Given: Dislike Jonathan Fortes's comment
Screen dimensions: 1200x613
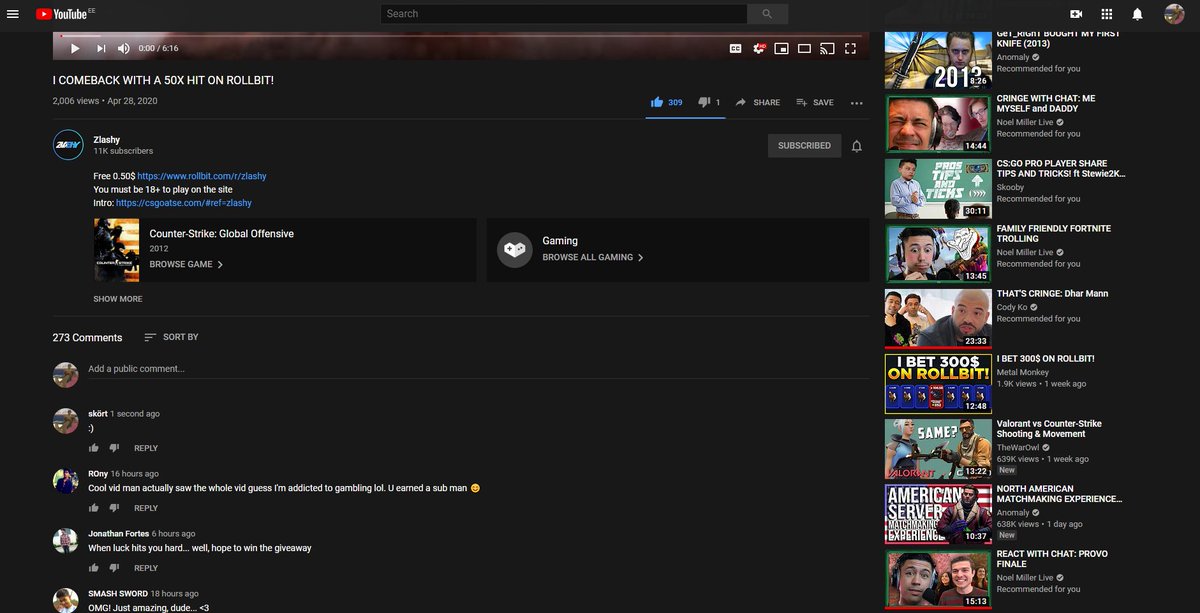Looking at the screenshot, I should (x=114, y=568).
